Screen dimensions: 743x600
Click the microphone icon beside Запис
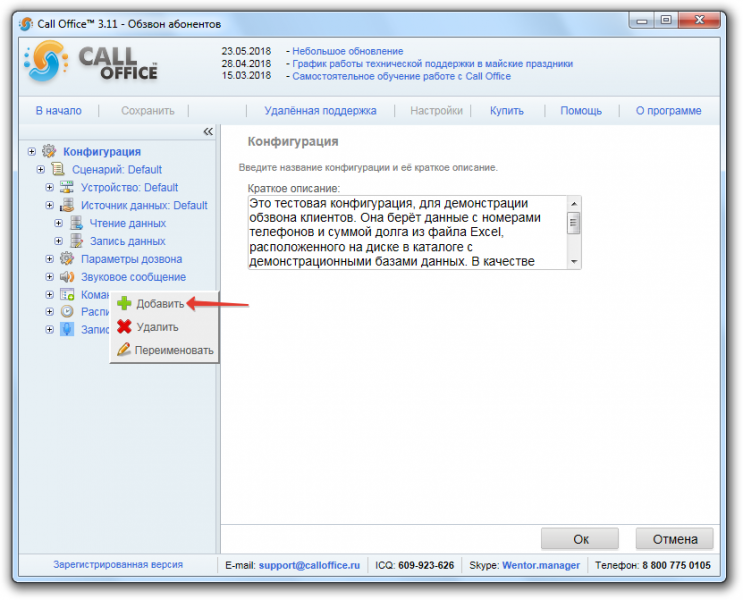[x=67, y=329]
